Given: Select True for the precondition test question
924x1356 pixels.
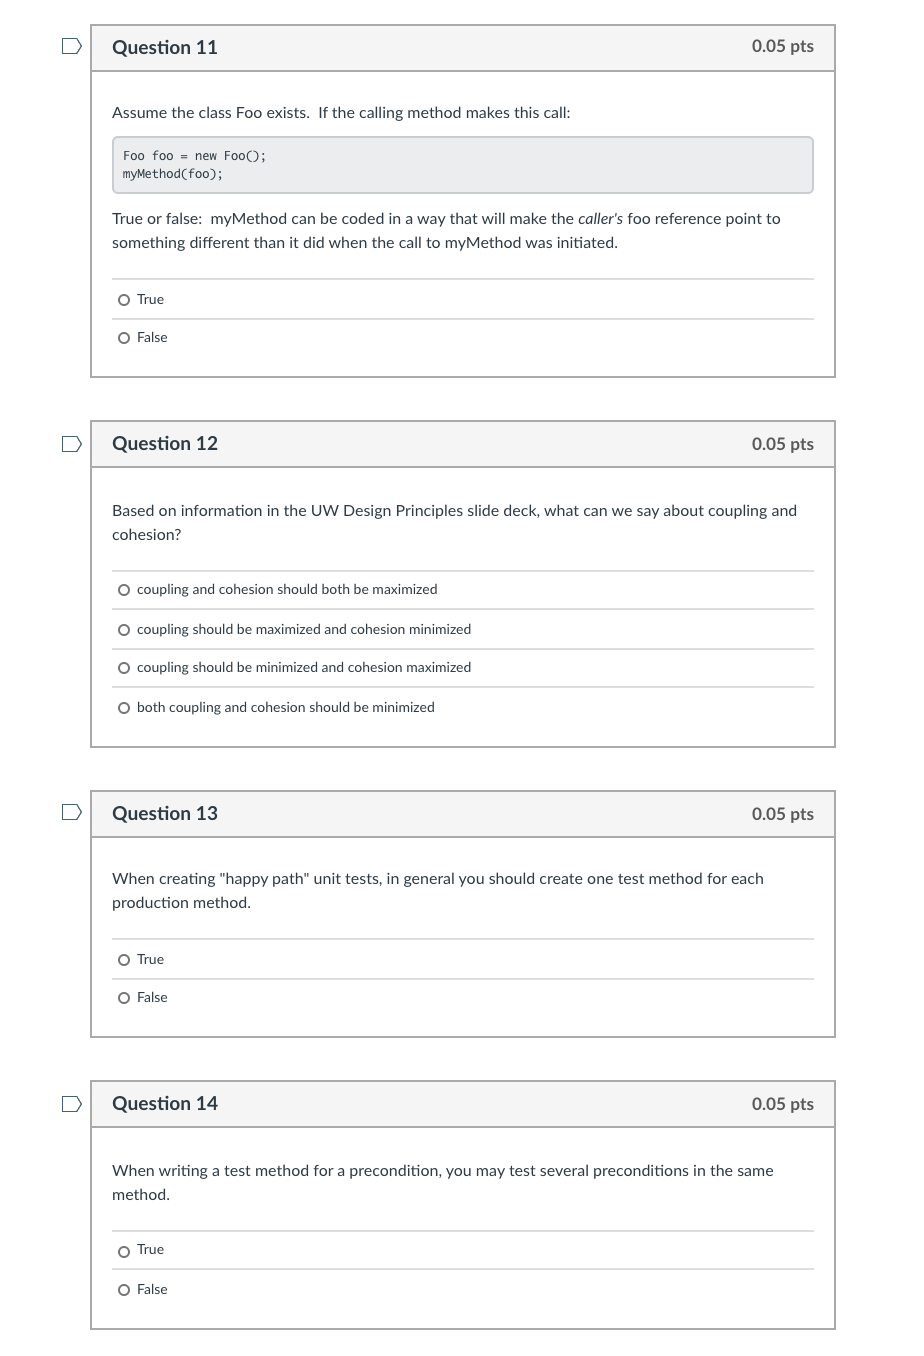Looking at the screenshot, I should pyautogui.click(x=124, y=1249).
